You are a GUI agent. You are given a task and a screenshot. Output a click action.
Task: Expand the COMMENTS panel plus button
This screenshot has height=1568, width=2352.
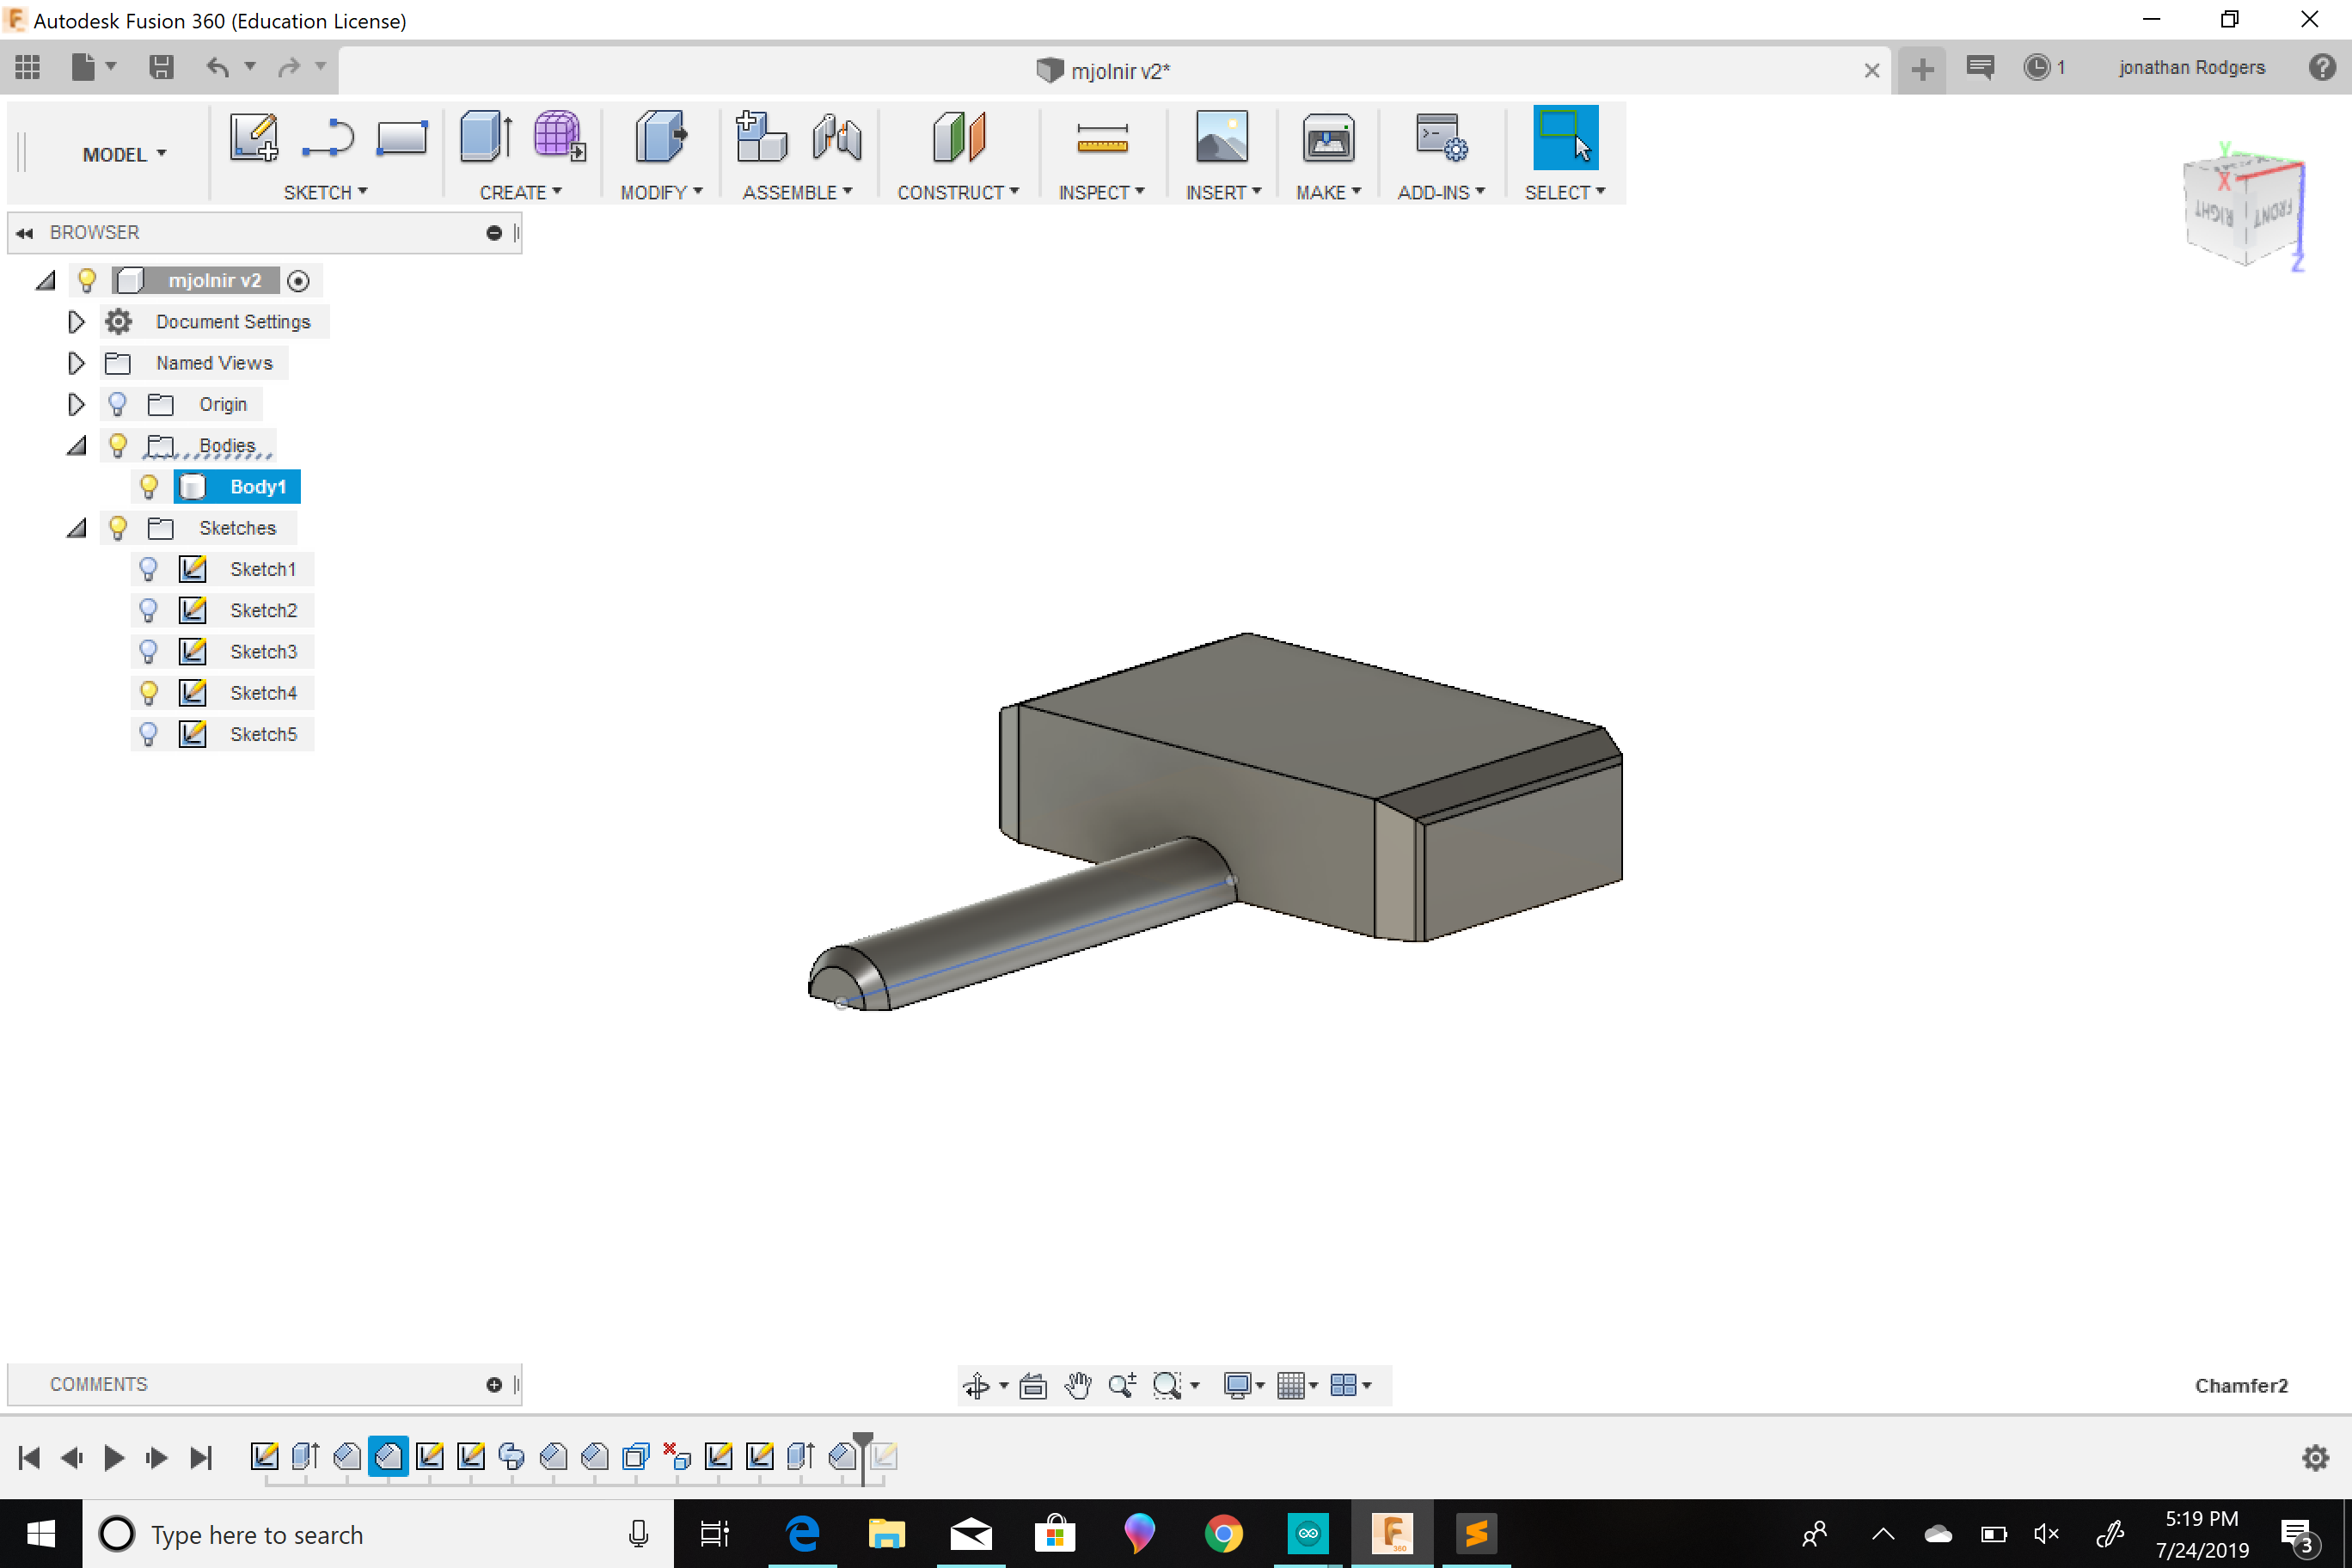point(494,1384)
